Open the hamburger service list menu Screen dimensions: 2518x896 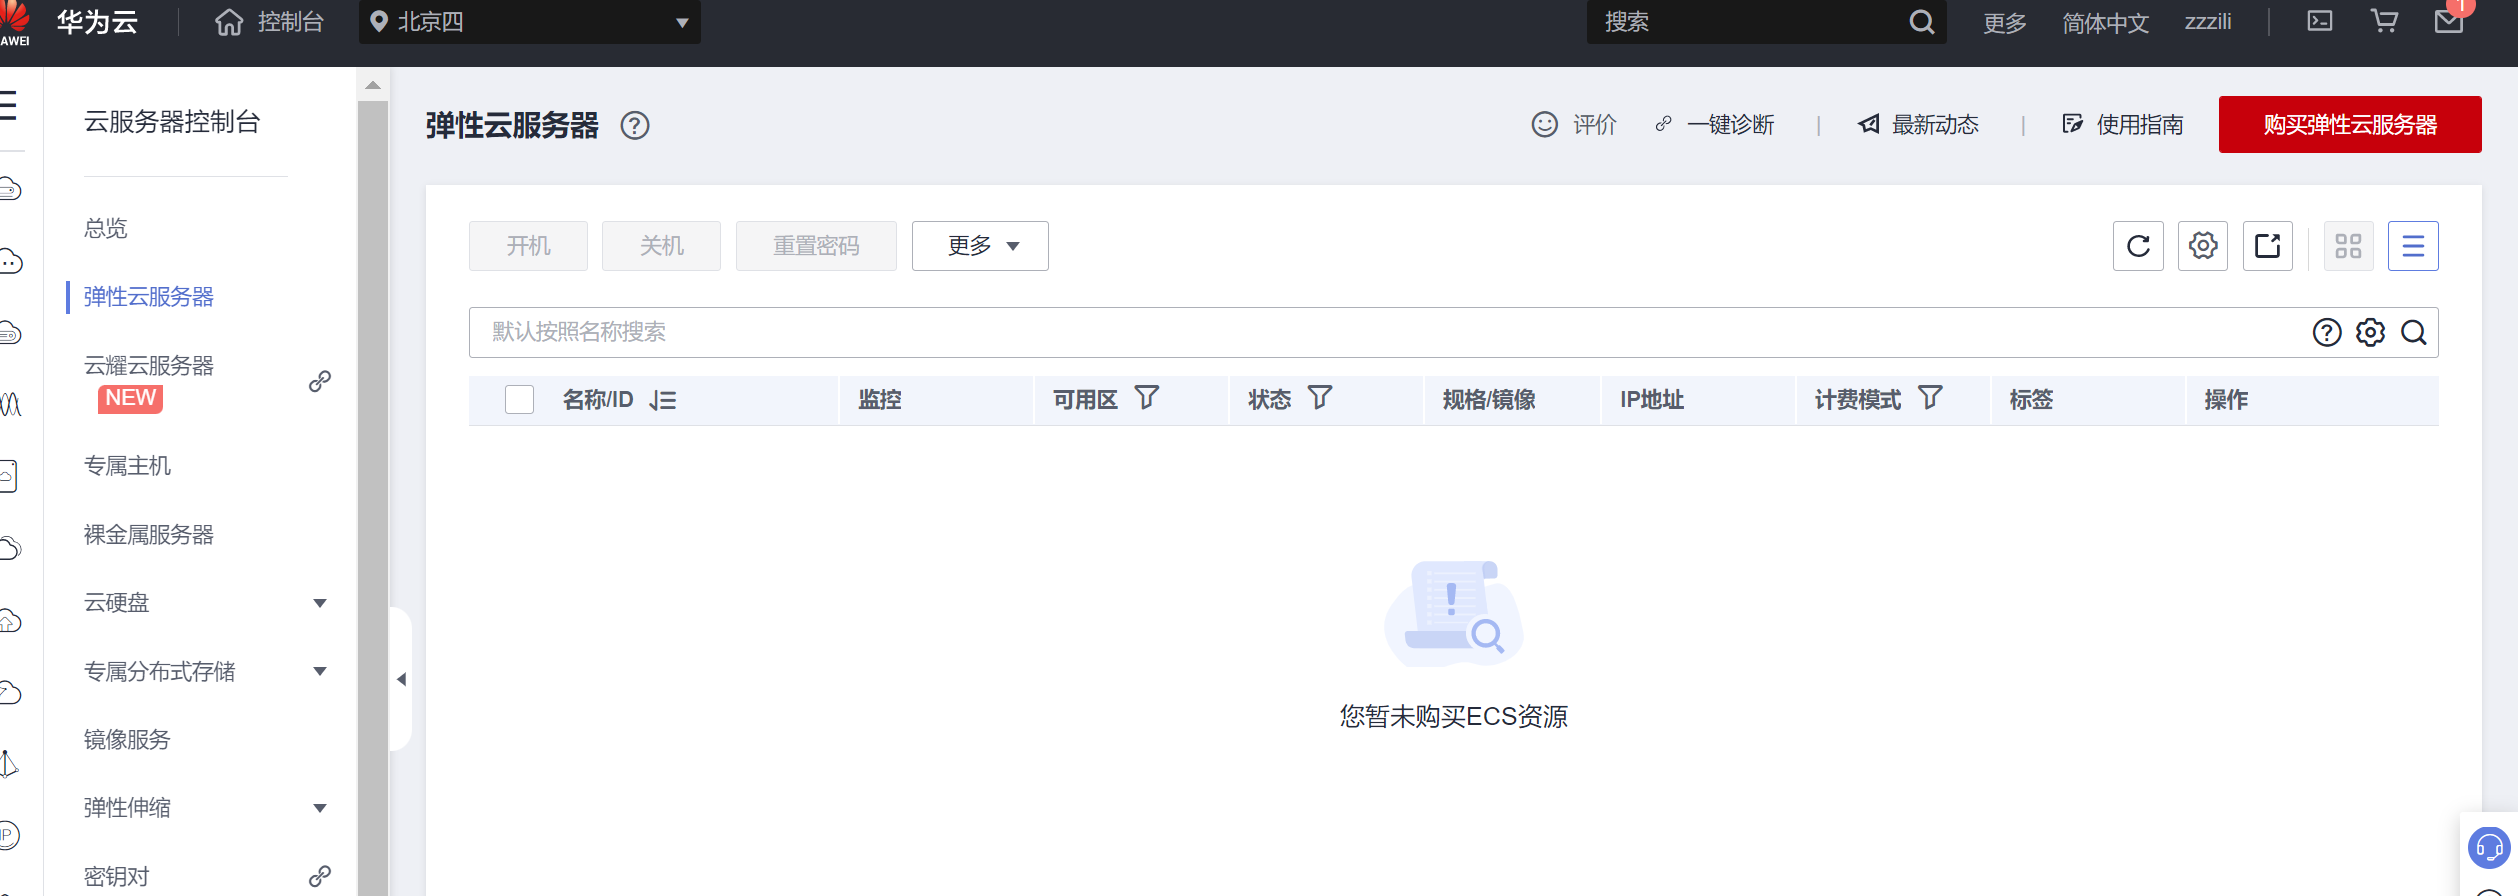click(x=8, y=105)
